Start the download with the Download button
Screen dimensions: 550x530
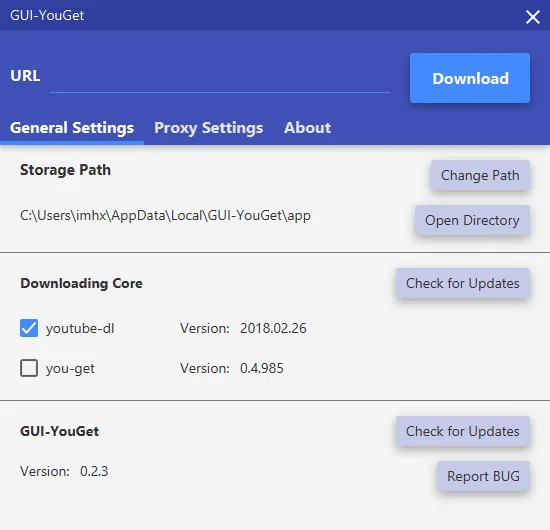470,78
